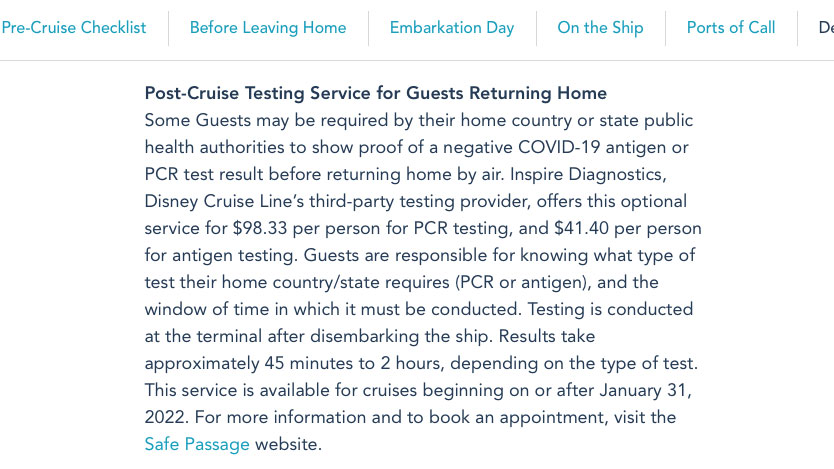Image resolution: width=834 pixels, height=469 pixels.
Task: Select the Embarkation Day tab
Action: click(x=452, y=28)
